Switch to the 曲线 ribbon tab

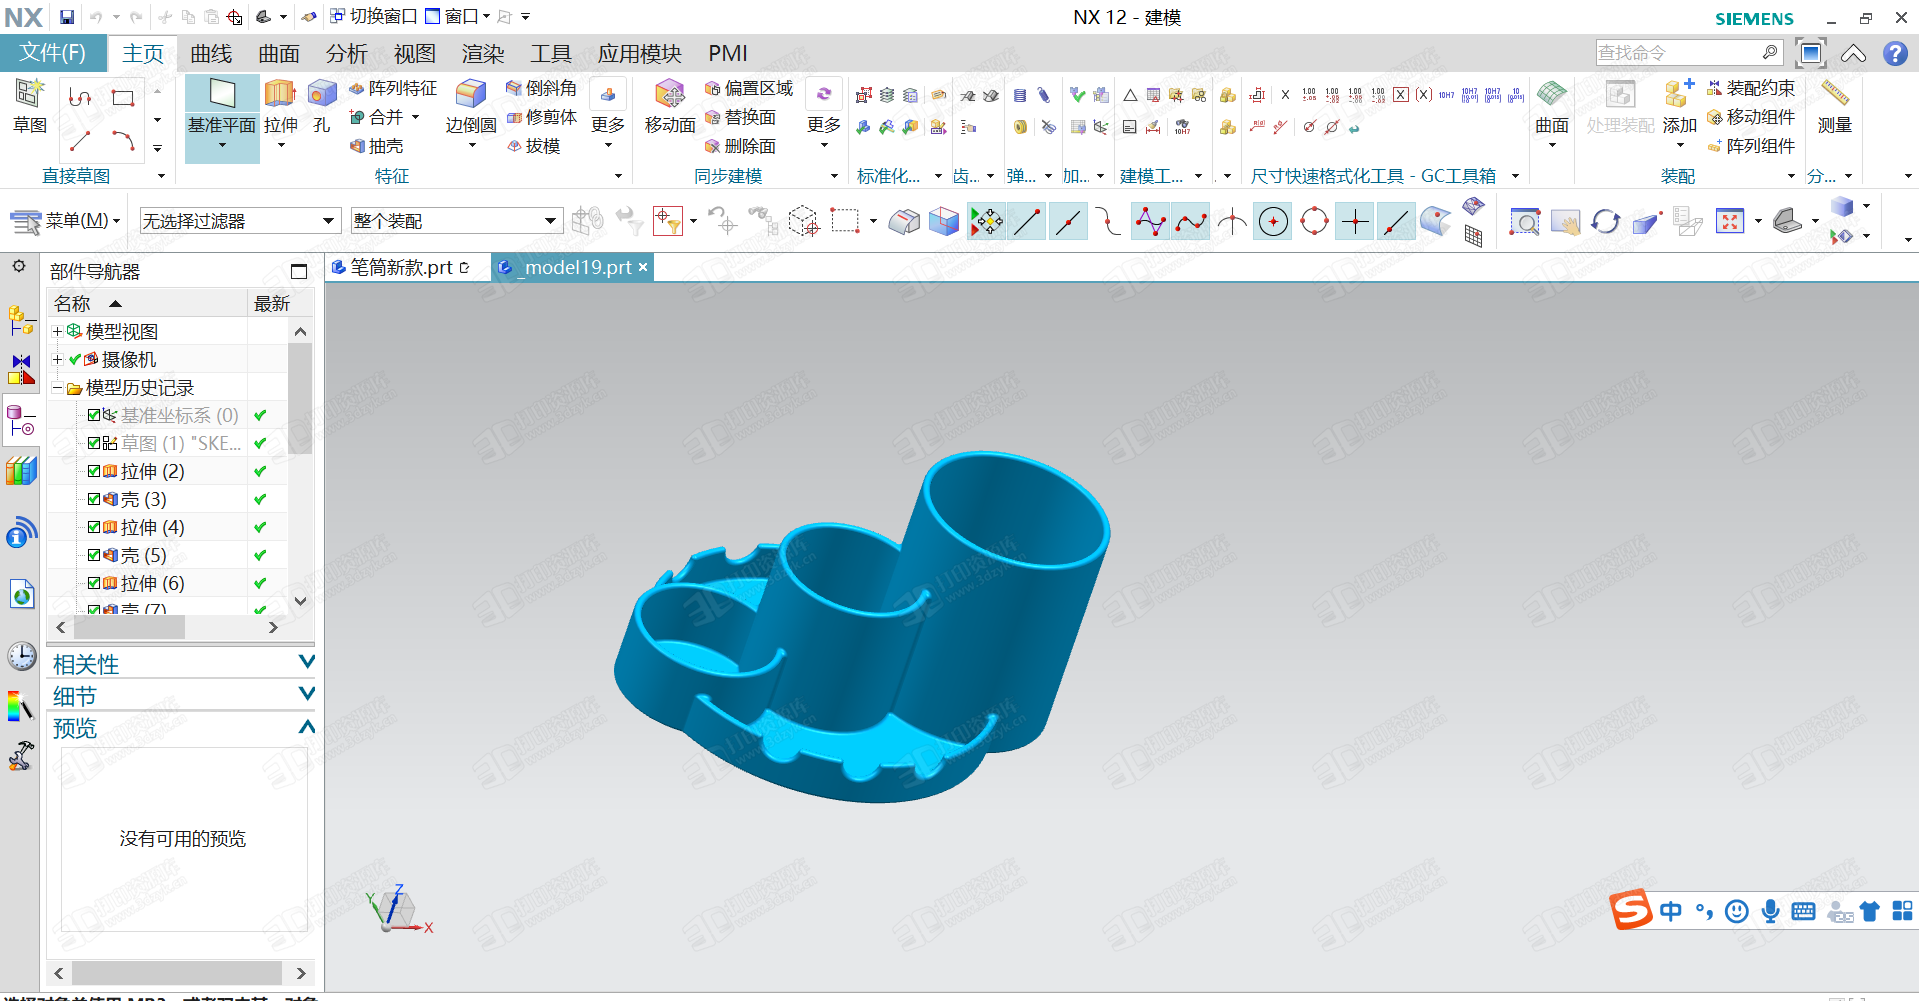pyautogui.click(x=211, y=53)
